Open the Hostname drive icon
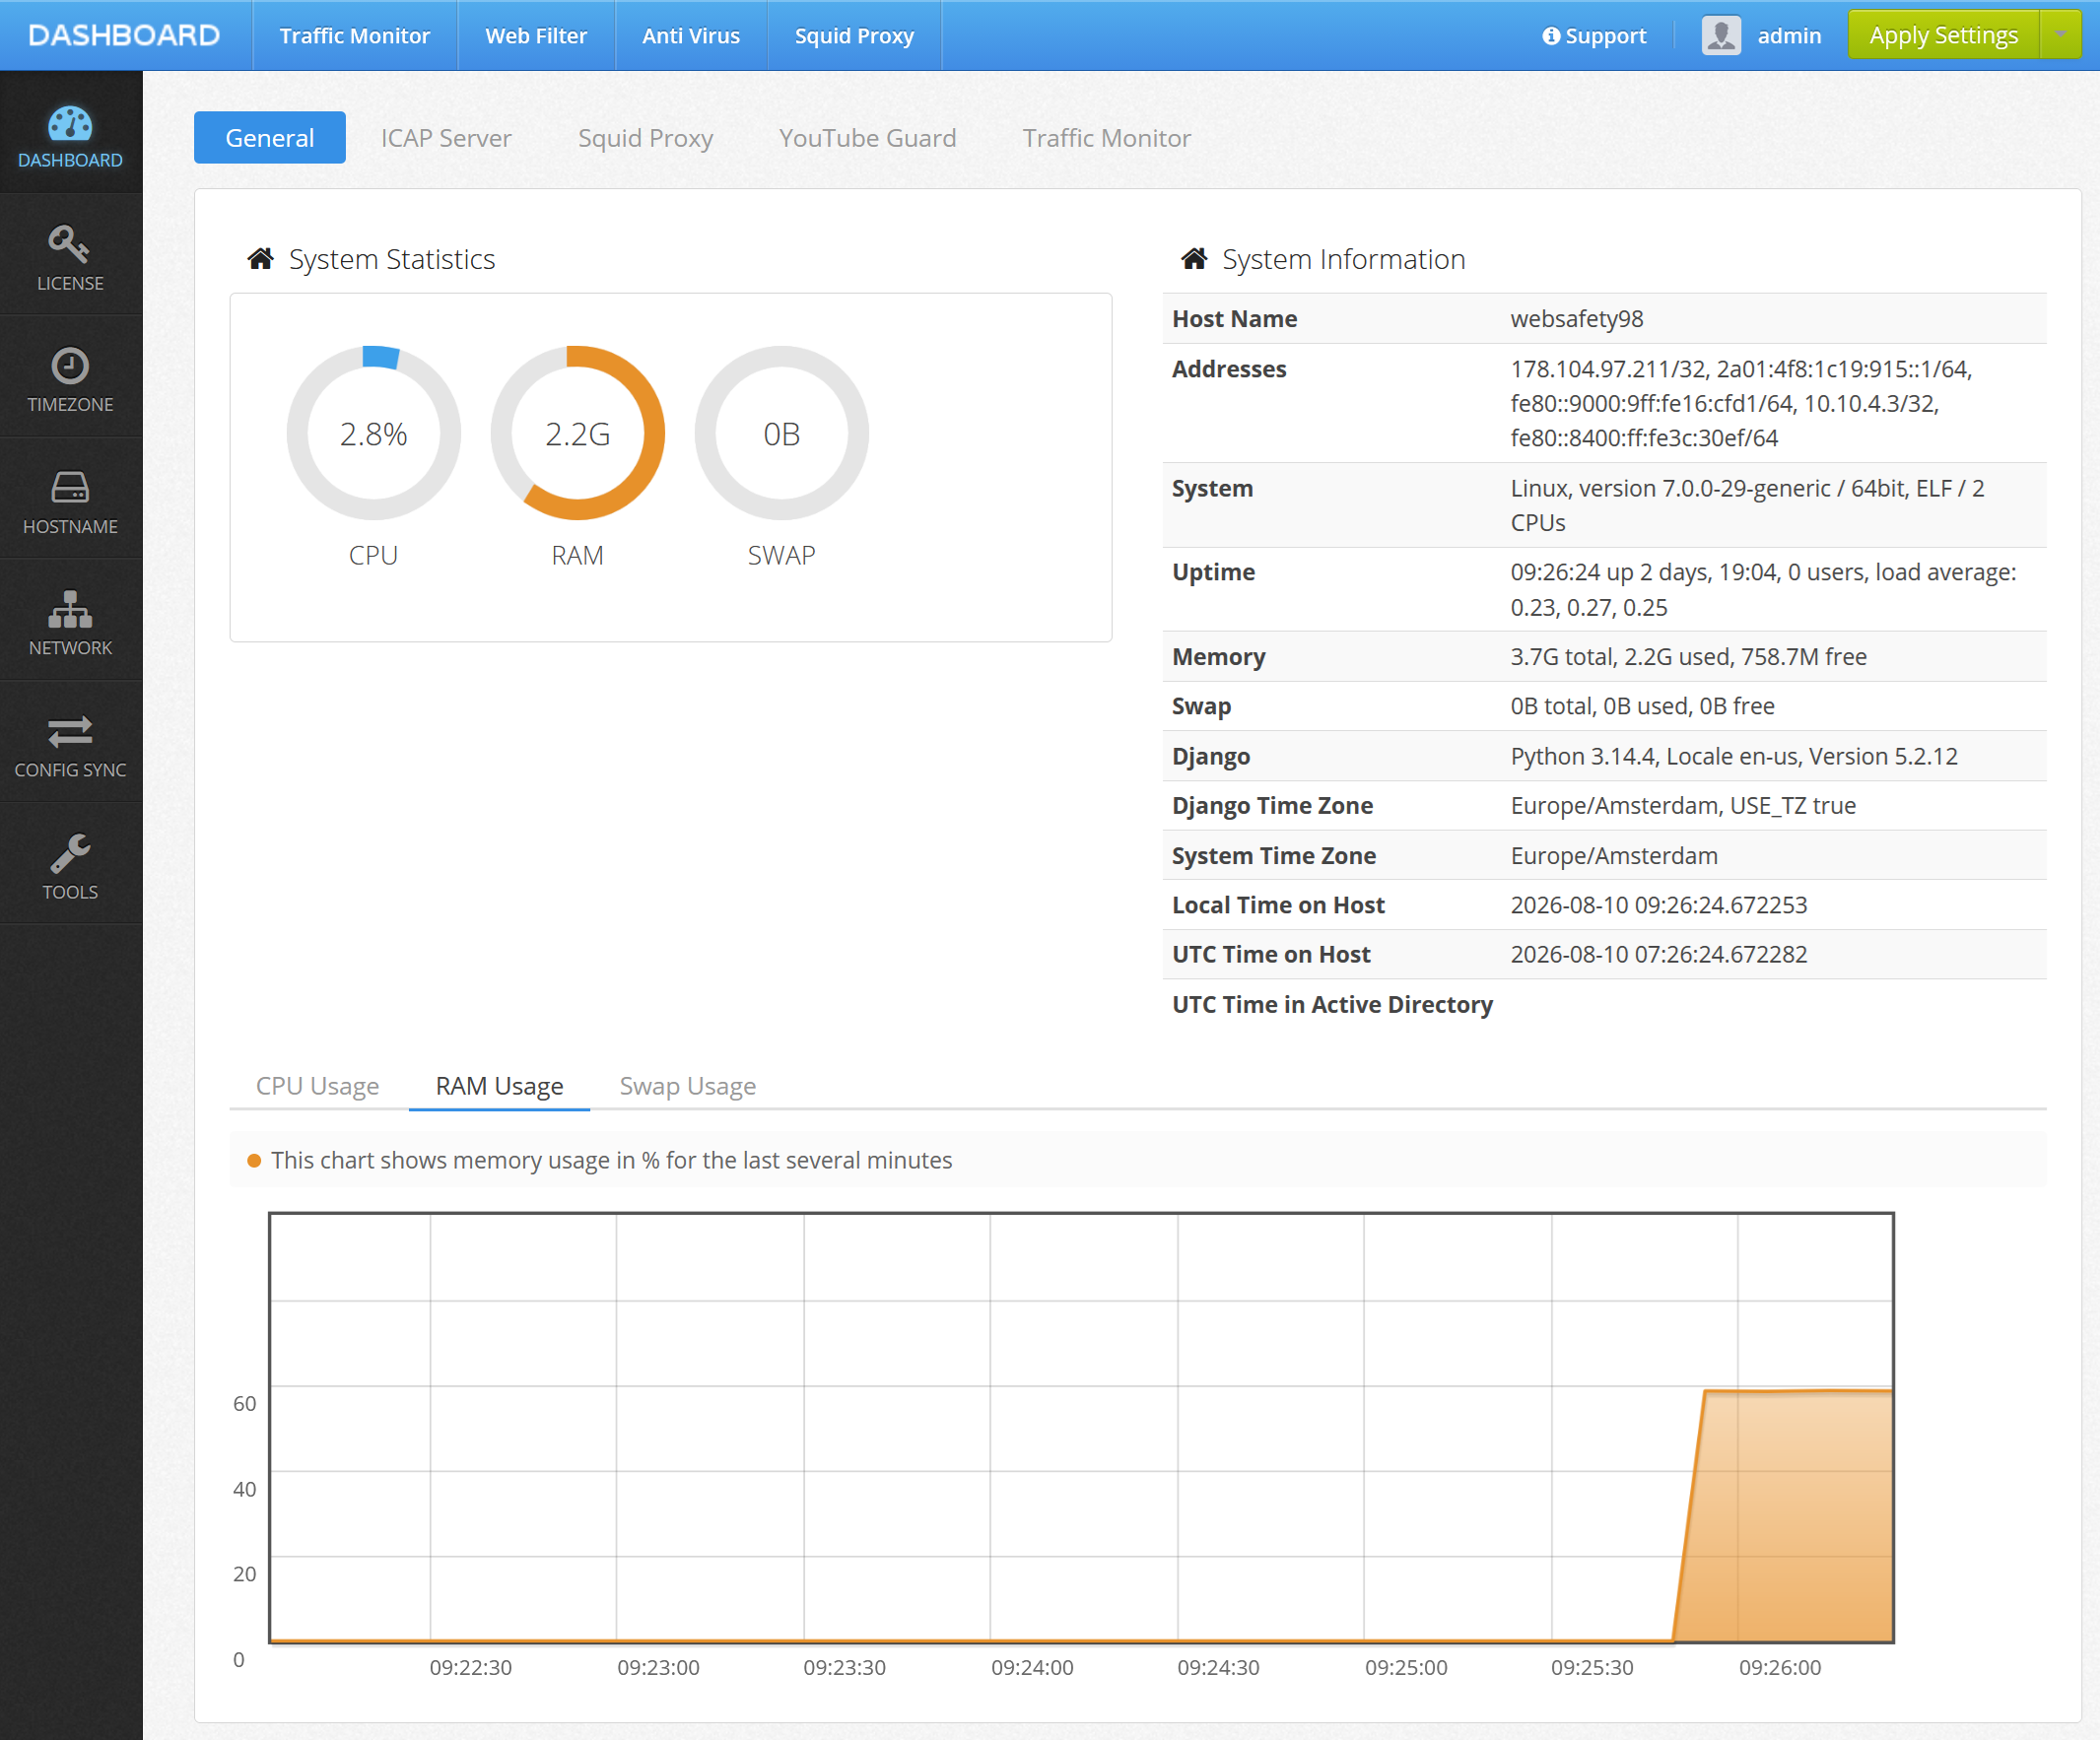 (70, 487)
